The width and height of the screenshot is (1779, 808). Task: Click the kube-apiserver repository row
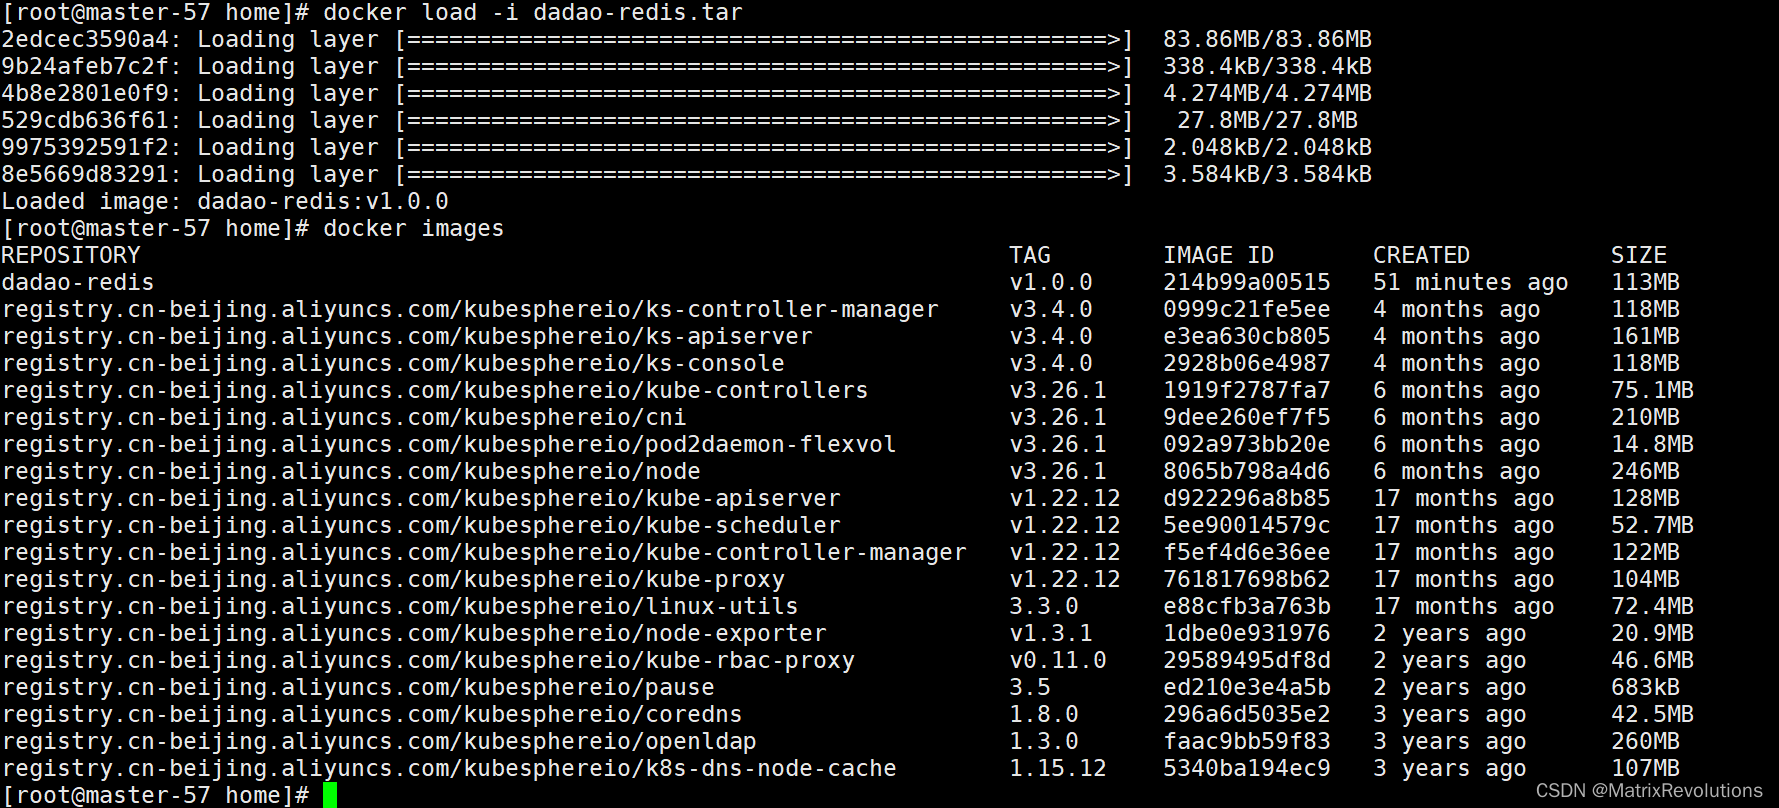coord(421,499)
